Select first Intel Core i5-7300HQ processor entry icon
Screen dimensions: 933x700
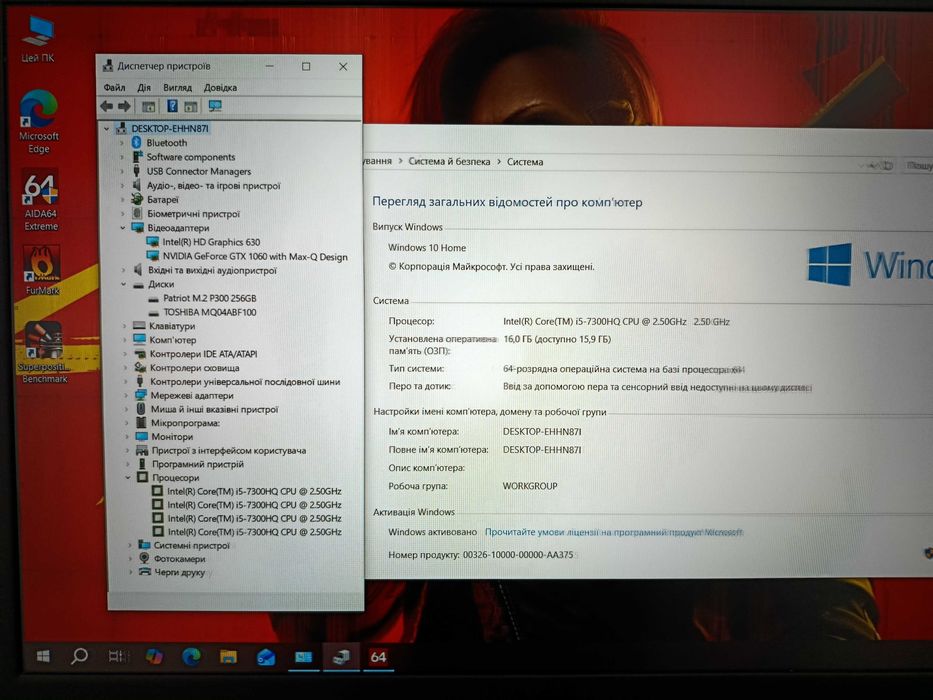(158, 491)
